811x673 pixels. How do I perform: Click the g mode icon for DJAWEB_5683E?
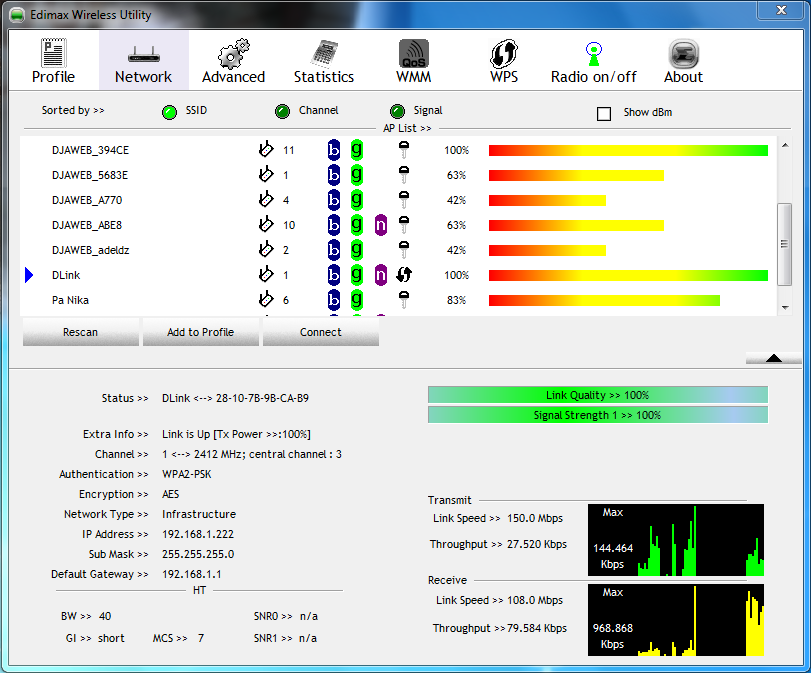(x=357, y=175)
